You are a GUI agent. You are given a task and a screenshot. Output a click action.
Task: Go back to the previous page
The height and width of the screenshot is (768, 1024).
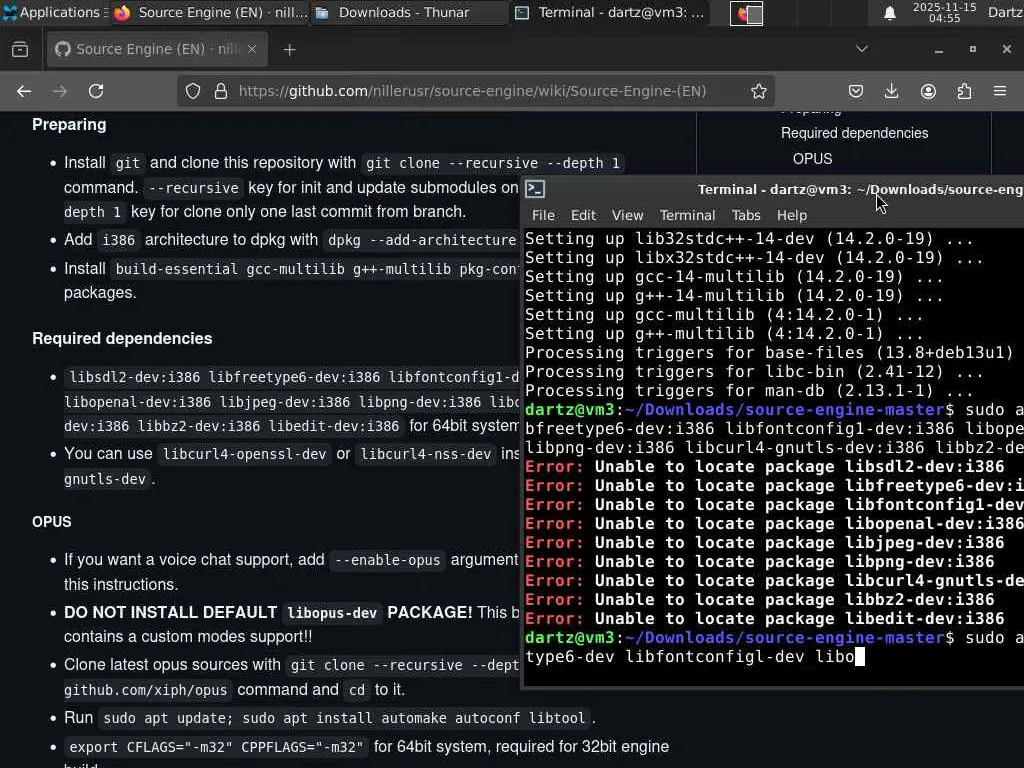[24, 91]
